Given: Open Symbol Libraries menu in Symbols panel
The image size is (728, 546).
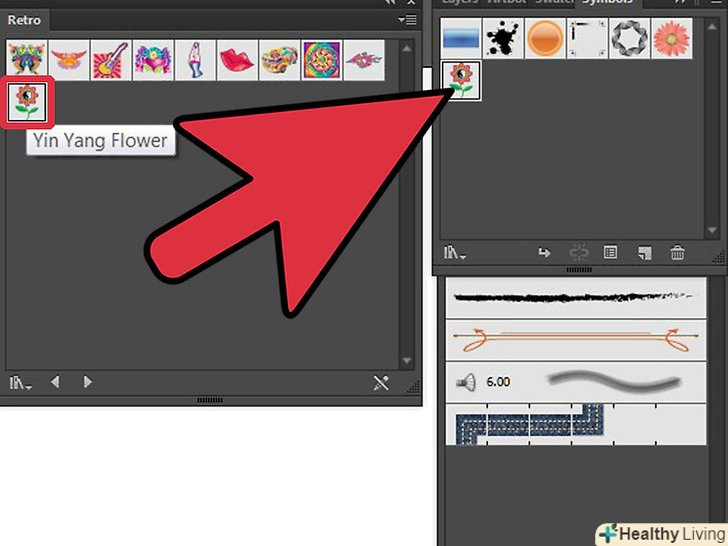Looking at the screenshot, I should pos(455,253).
